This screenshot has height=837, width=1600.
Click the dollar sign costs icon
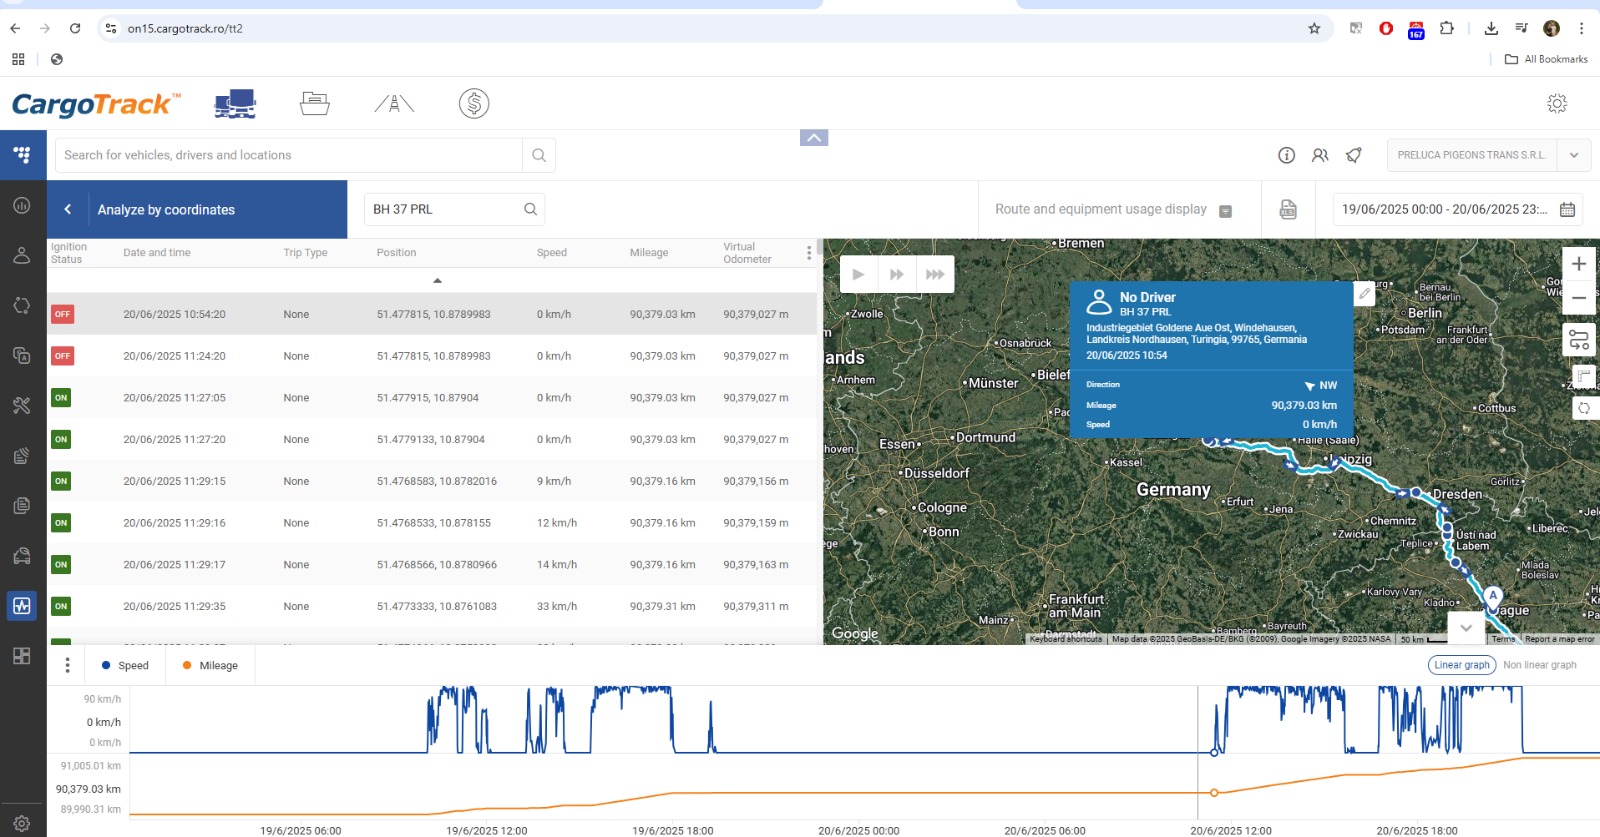pyautogui.click(x=474, y=103)
